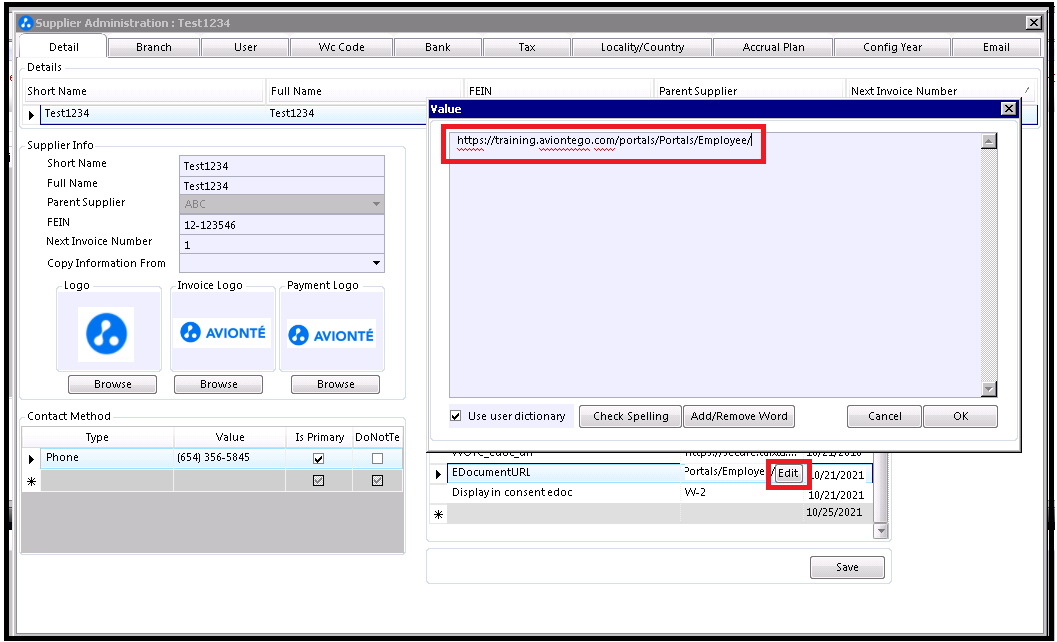Click the Save button
Image resolution: width=1057 pixels, height=642 pixels.
coord(847,567)
